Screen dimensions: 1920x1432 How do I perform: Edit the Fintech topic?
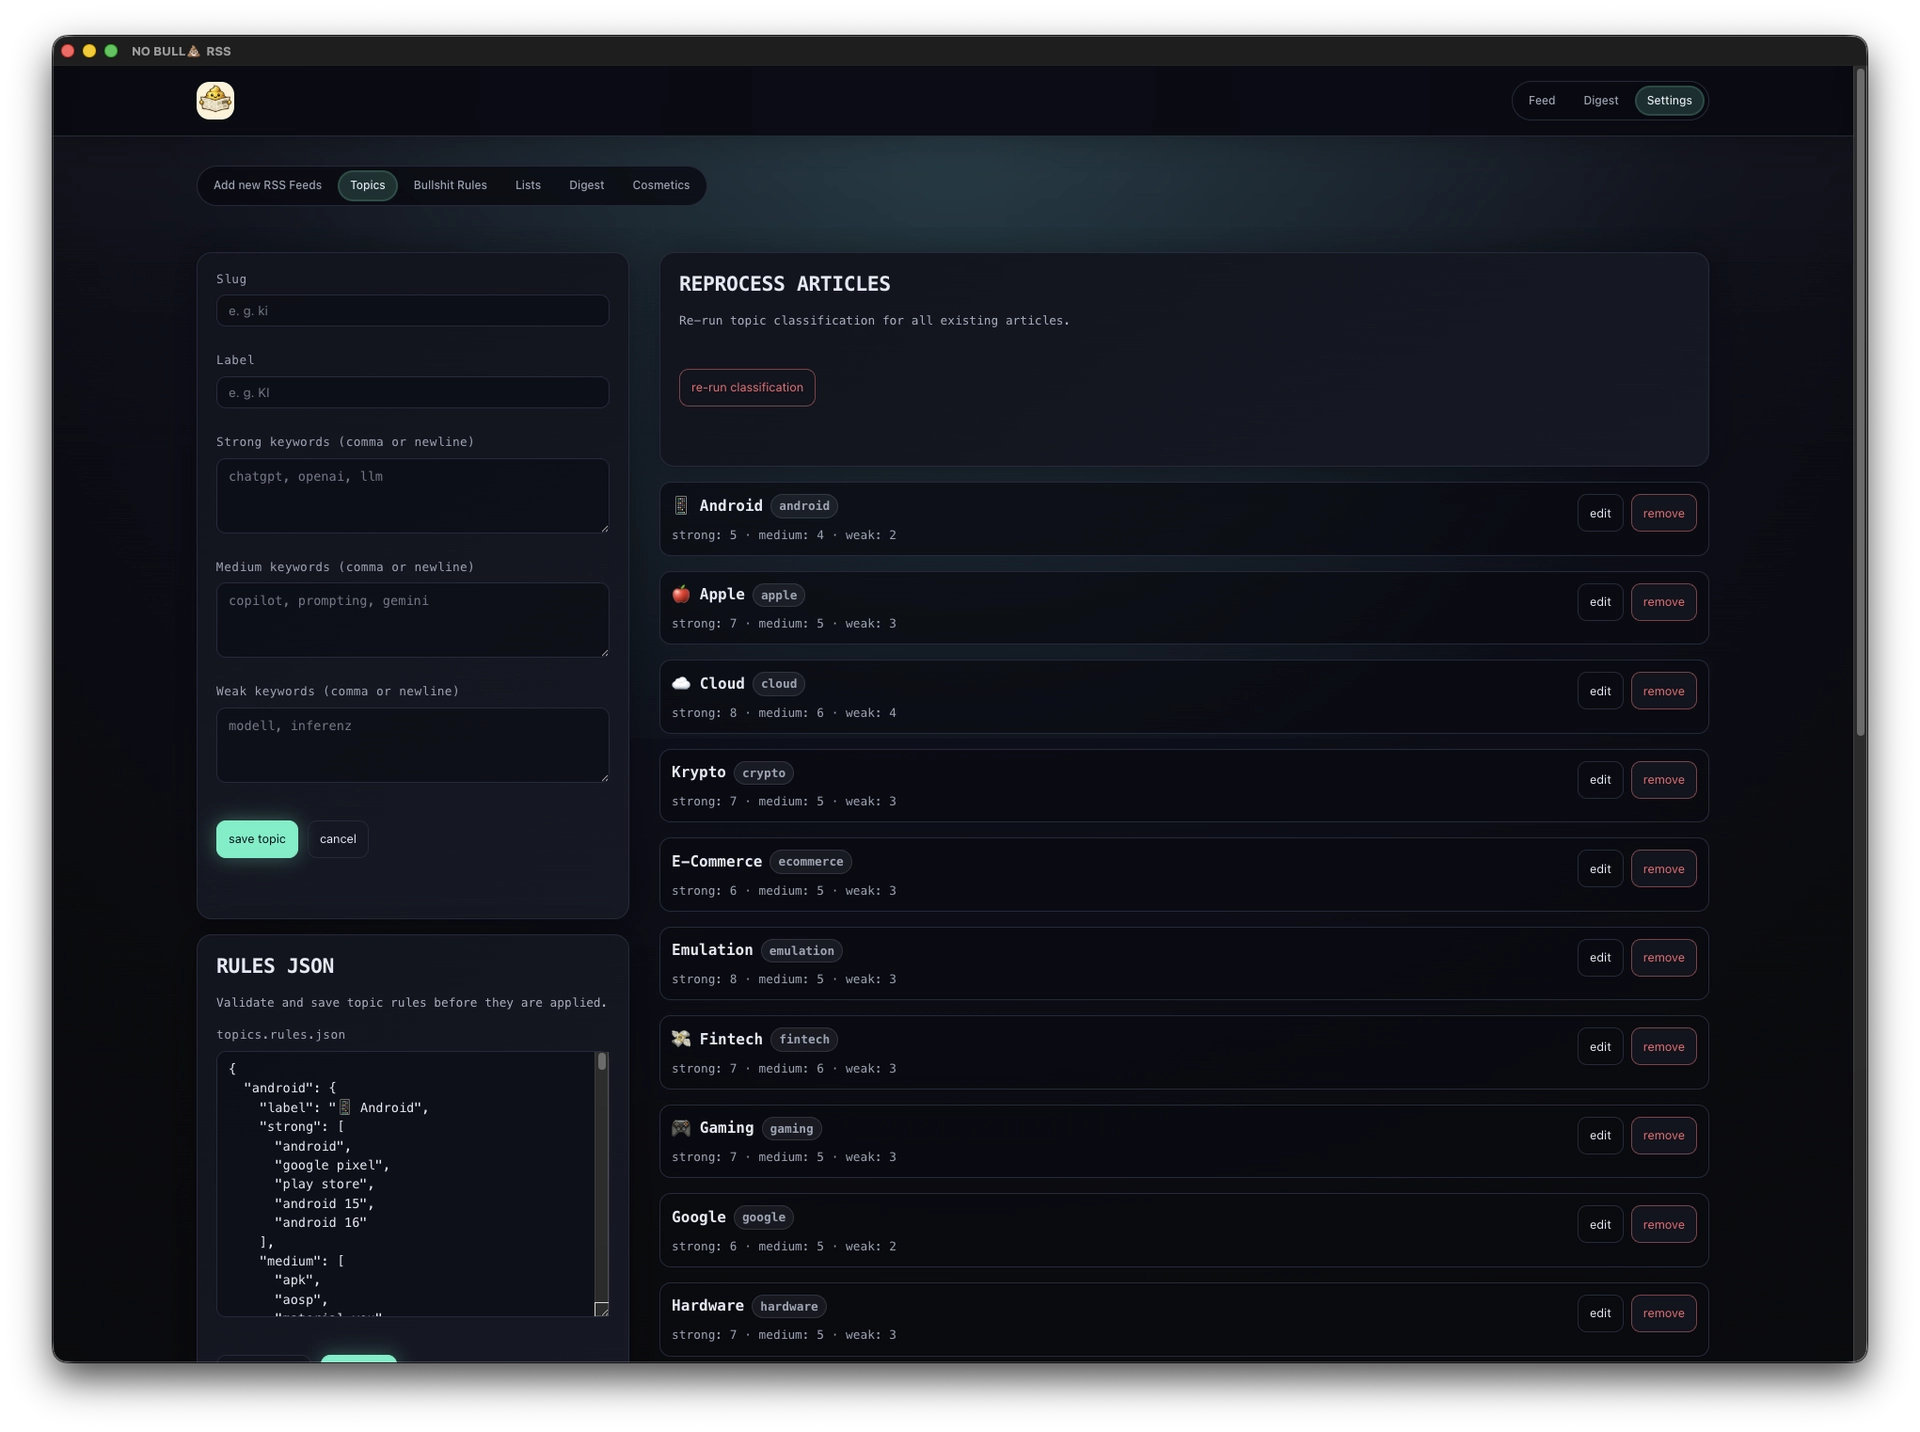coord(1600,1047)
